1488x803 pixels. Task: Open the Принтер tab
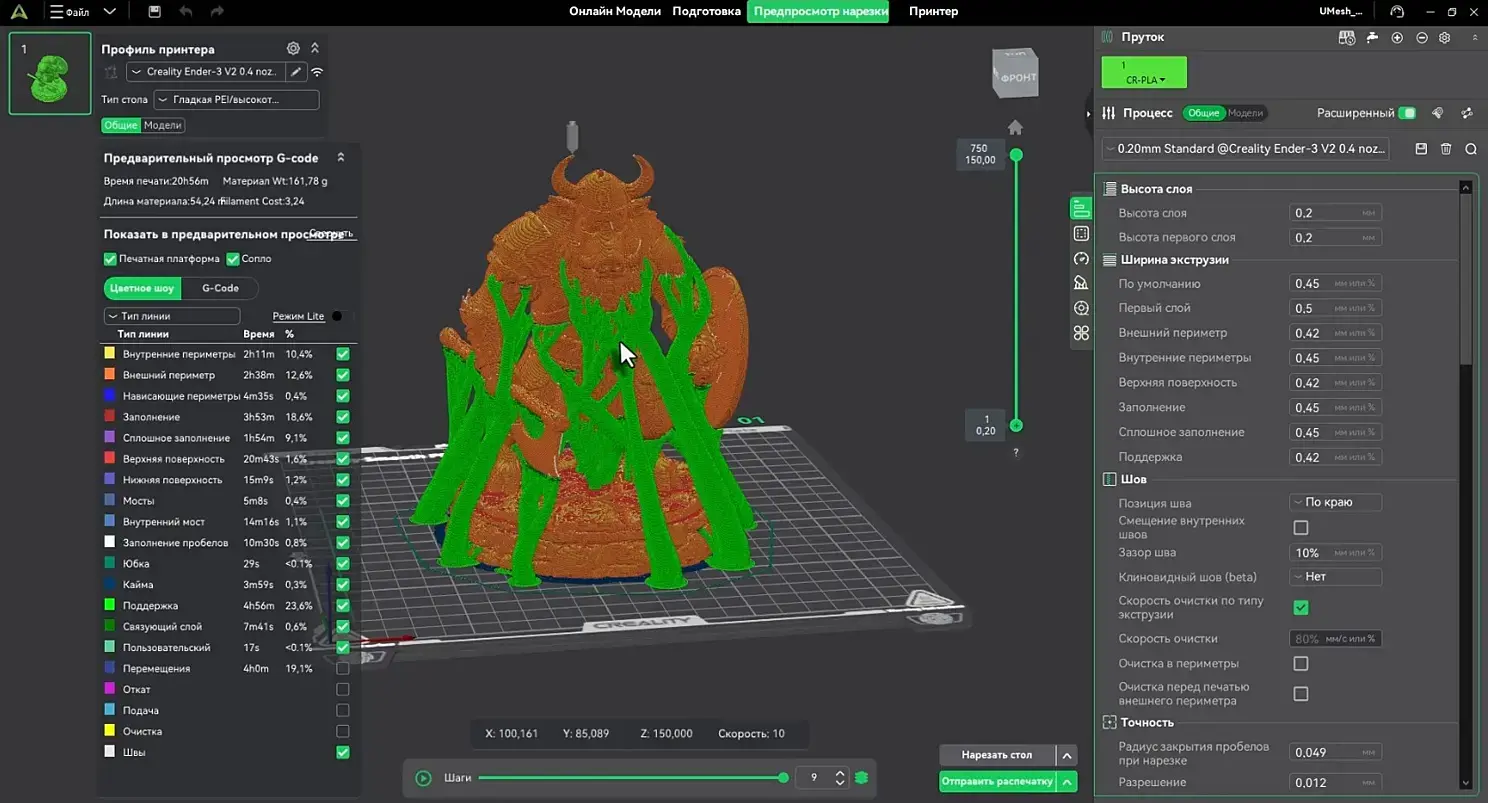click(x=933, y=12)
